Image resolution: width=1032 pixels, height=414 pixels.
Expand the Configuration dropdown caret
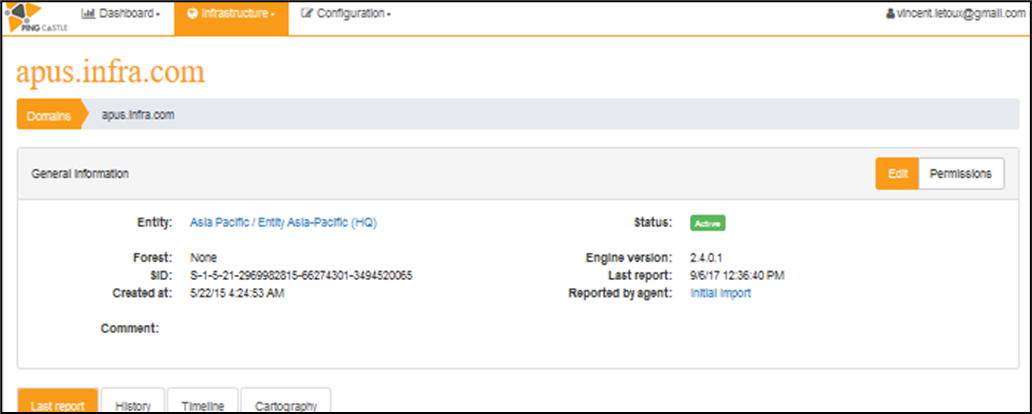(x=388, y=14)
